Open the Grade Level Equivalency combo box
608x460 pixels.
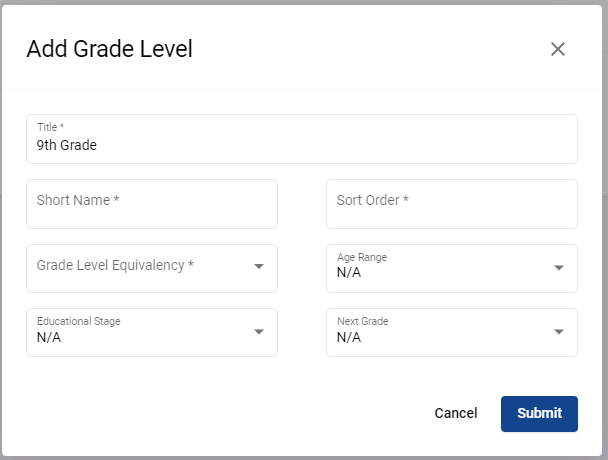point(152,268)
